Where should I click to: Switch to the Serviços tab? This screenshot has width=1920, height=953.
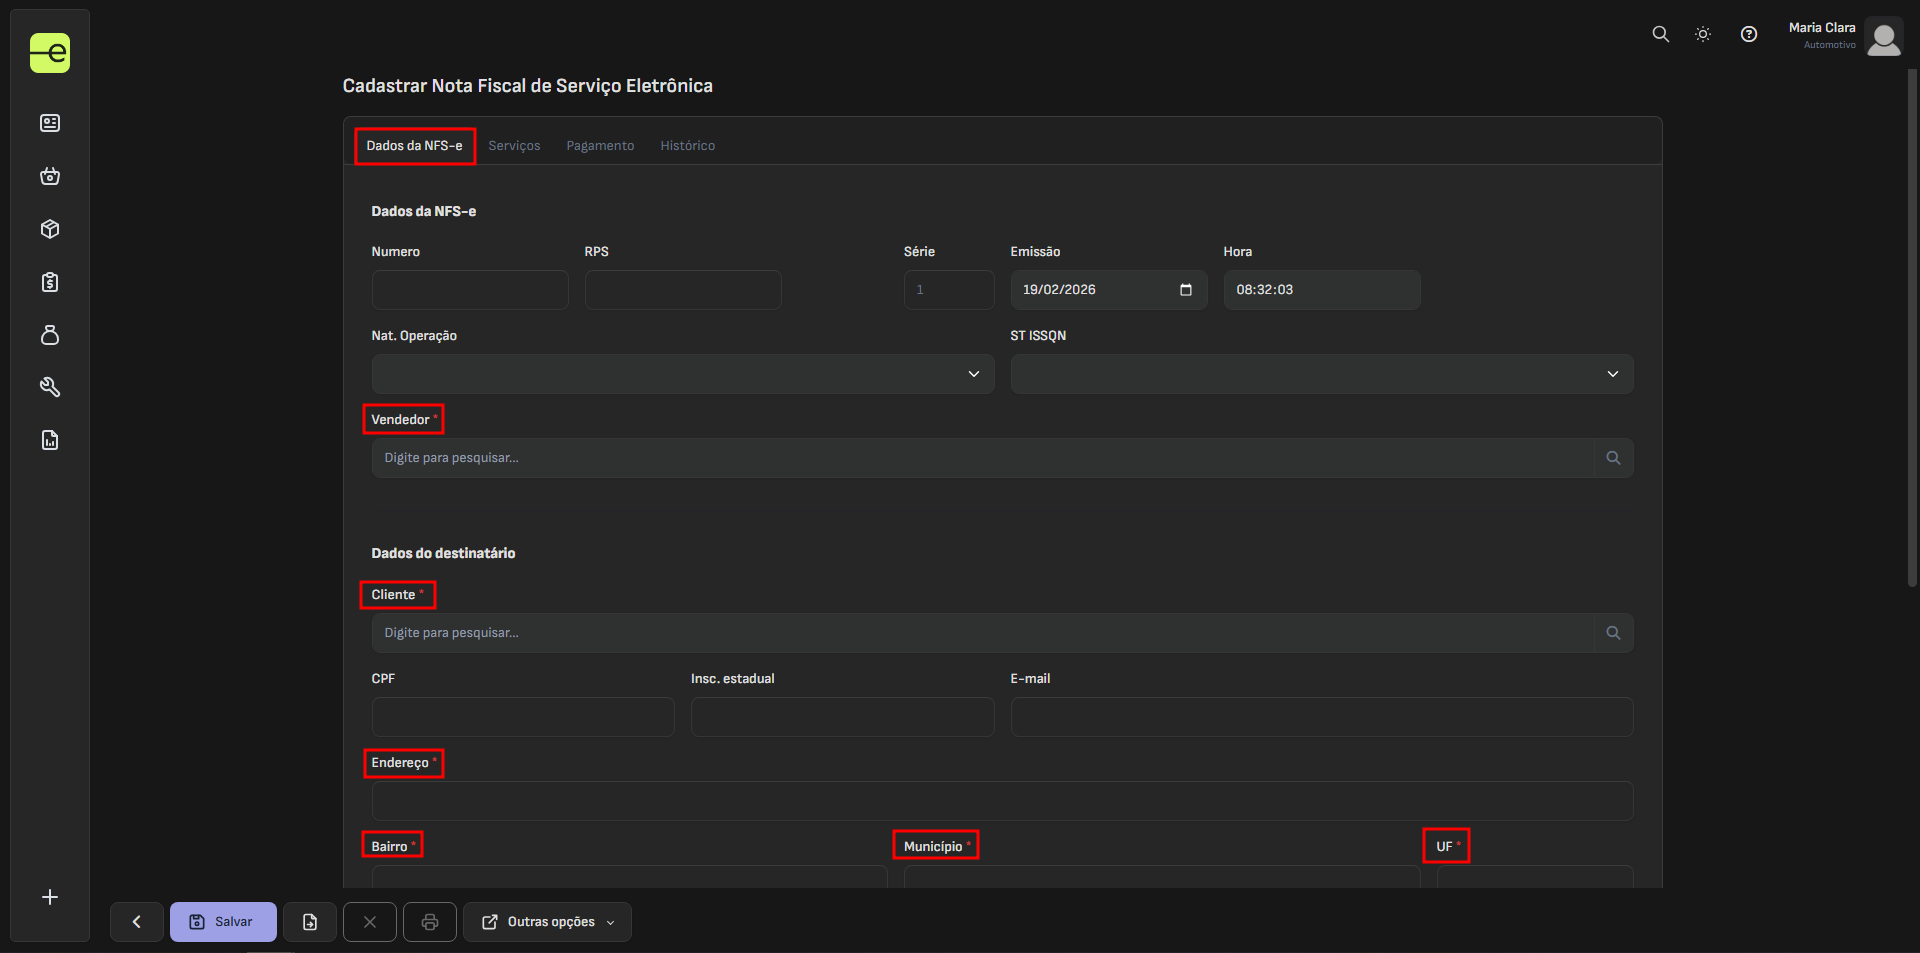[x=514, y=146]
